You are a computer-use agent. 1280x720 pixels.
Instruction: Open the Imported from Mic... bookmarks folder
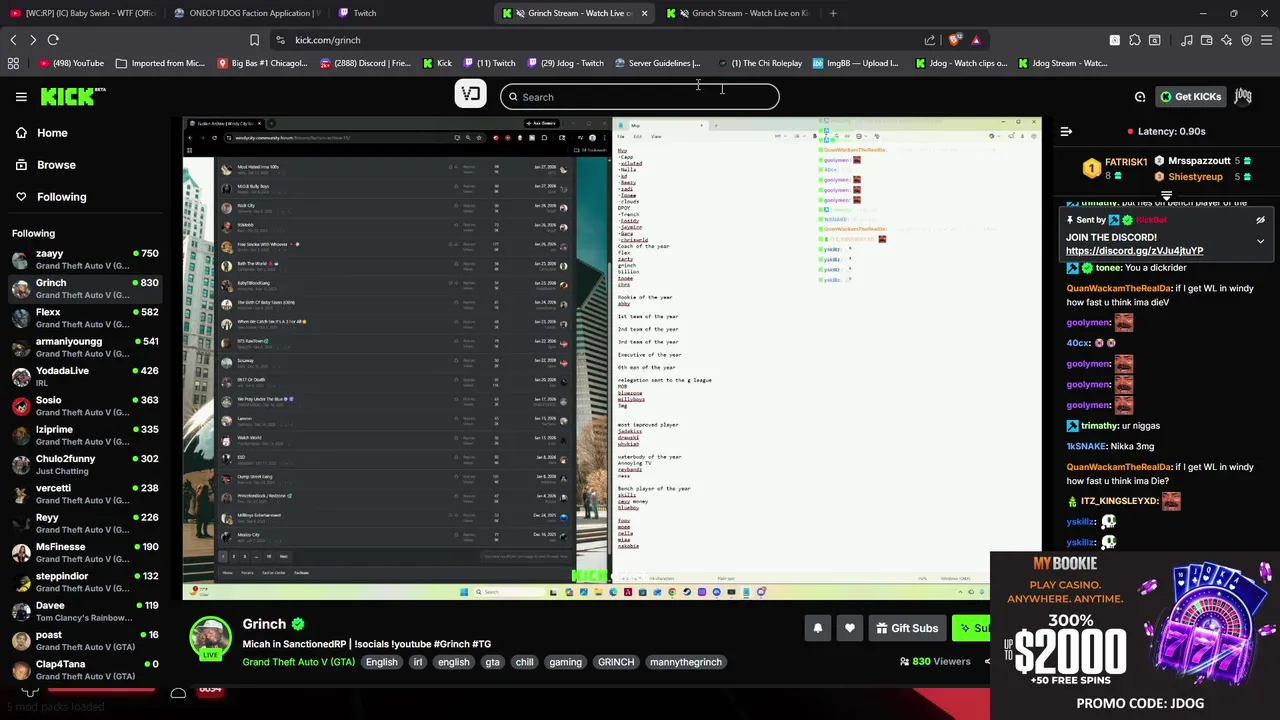(x=160, y=63)
